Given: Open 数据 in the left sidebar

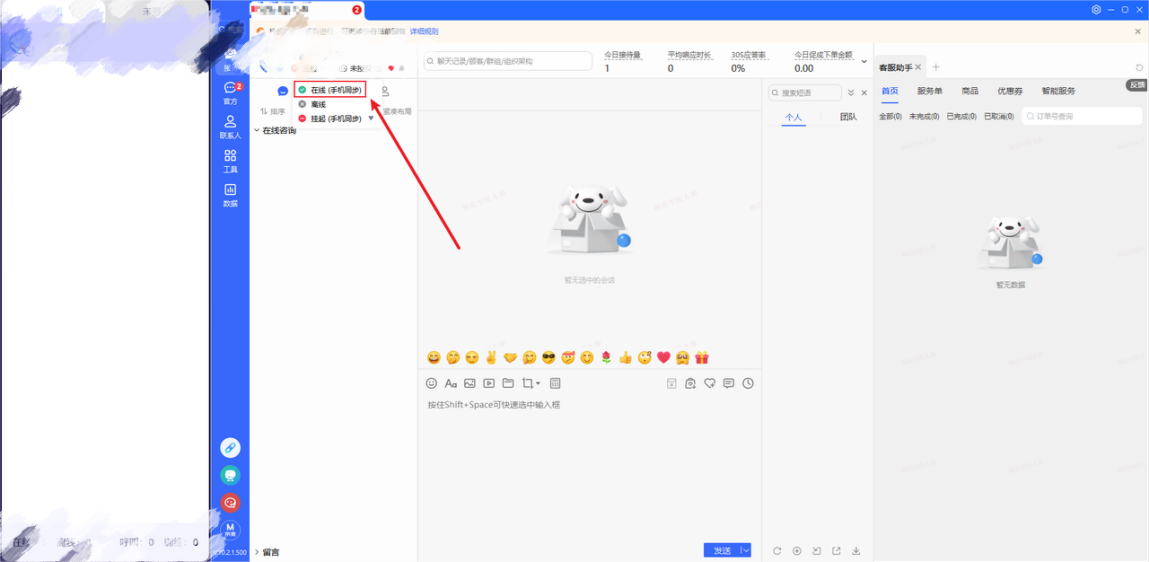Looking at the screenshot, I should (230, 195).
